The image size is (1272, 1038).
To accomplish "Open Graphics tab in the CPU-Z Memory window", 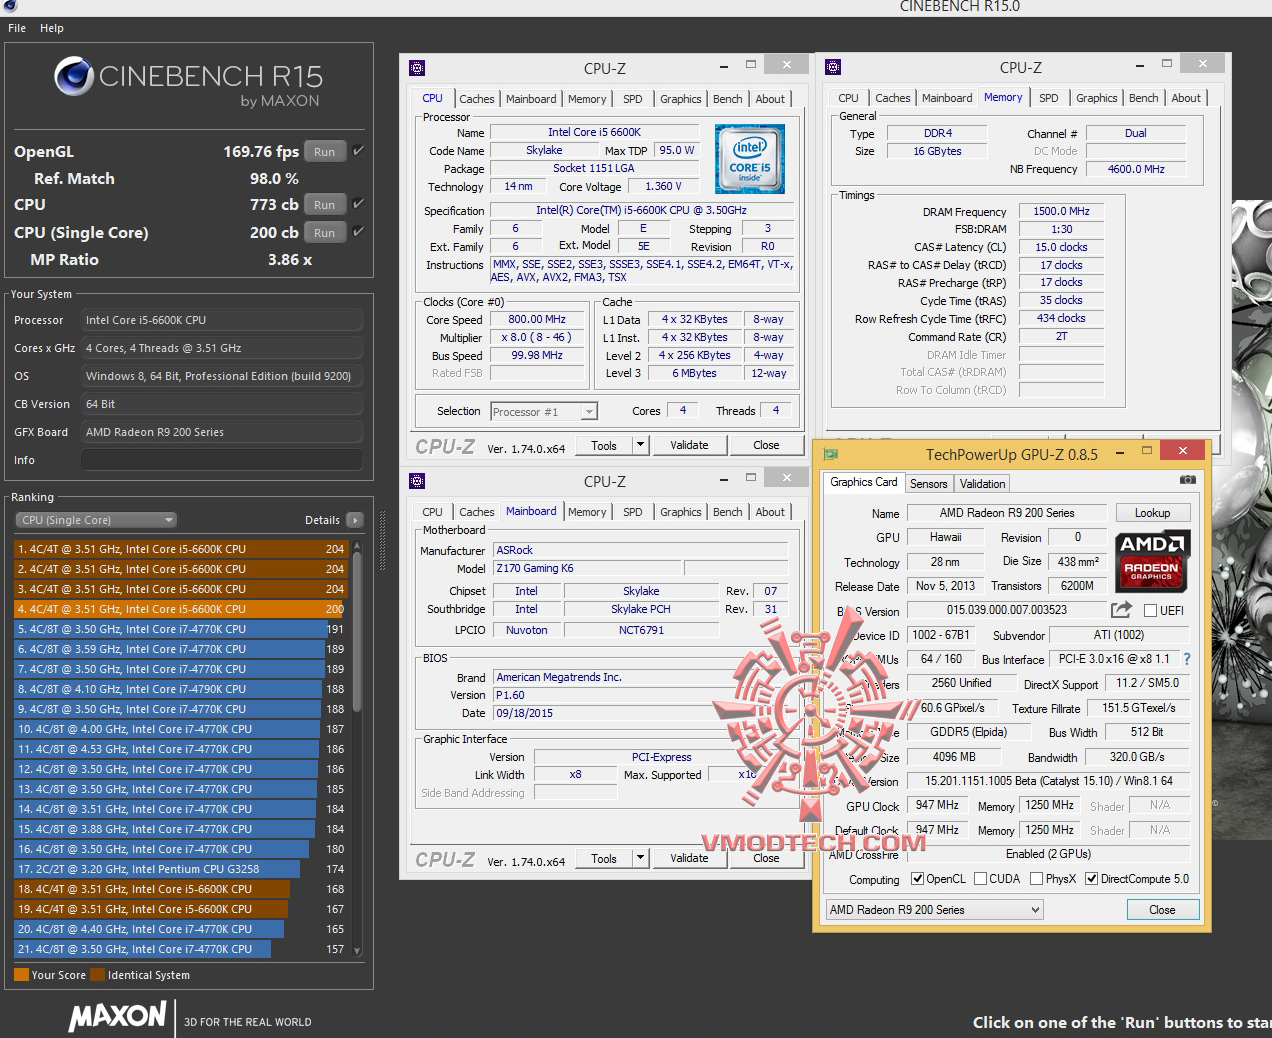I will coord(1096,98).
